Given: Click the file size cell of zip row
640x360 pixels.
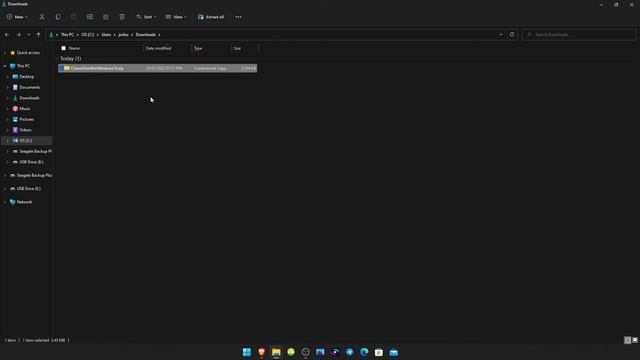Looking at the screenshot, I should point(249,68).
